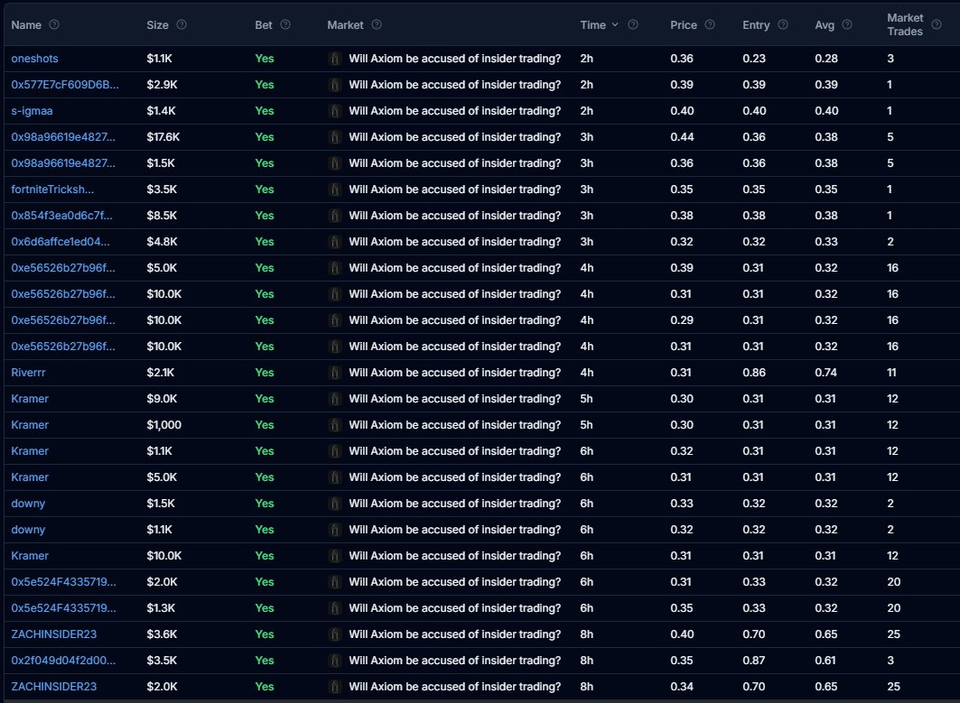Click the market icon in fortniteTricksh row

[x=335, y=190]
